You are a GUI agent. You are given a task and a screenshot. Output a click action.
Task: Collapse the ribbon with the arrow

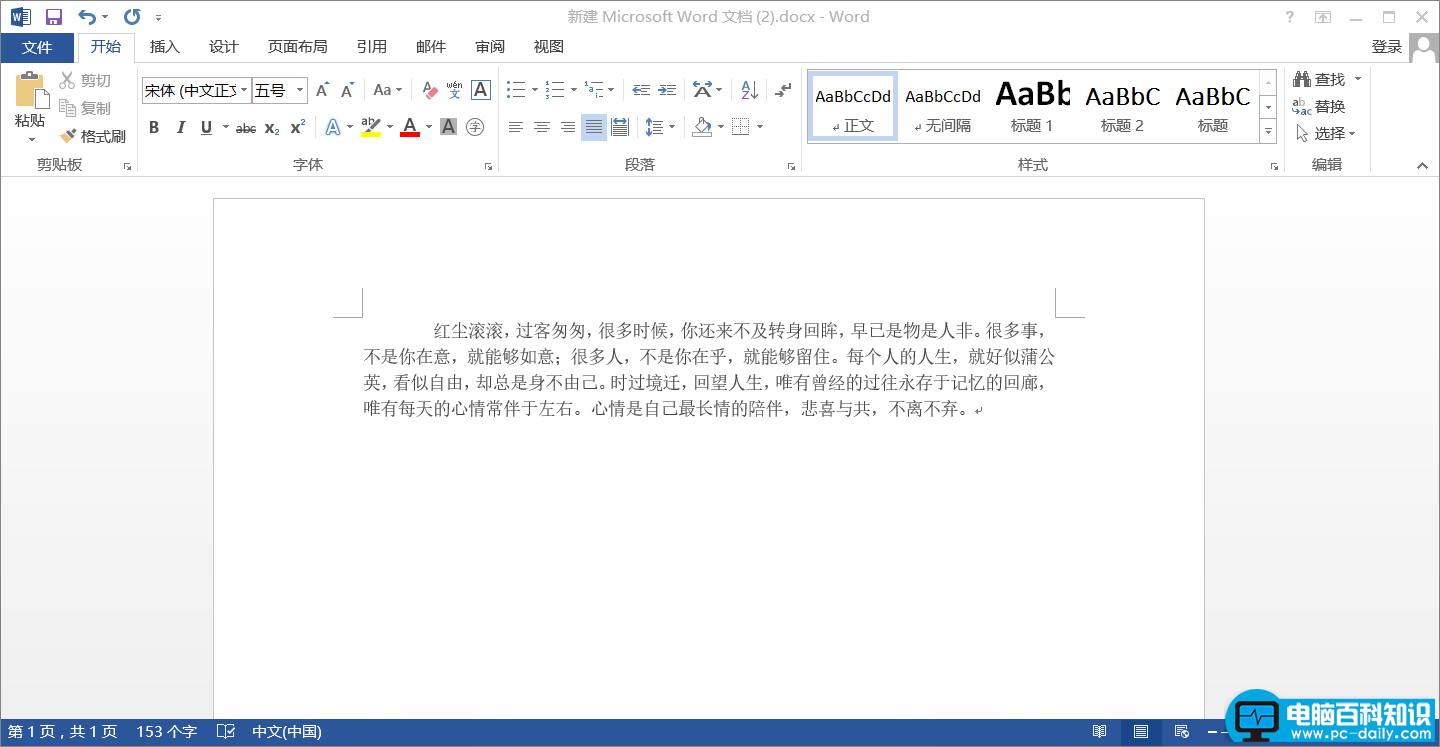[1422, 166]
